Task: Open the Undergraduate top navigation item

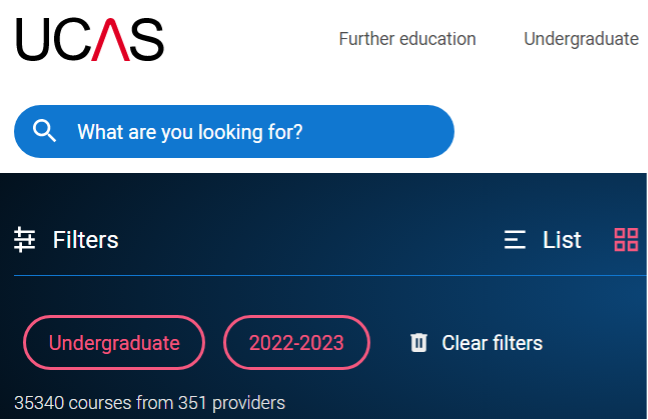Action: [581, 39]
